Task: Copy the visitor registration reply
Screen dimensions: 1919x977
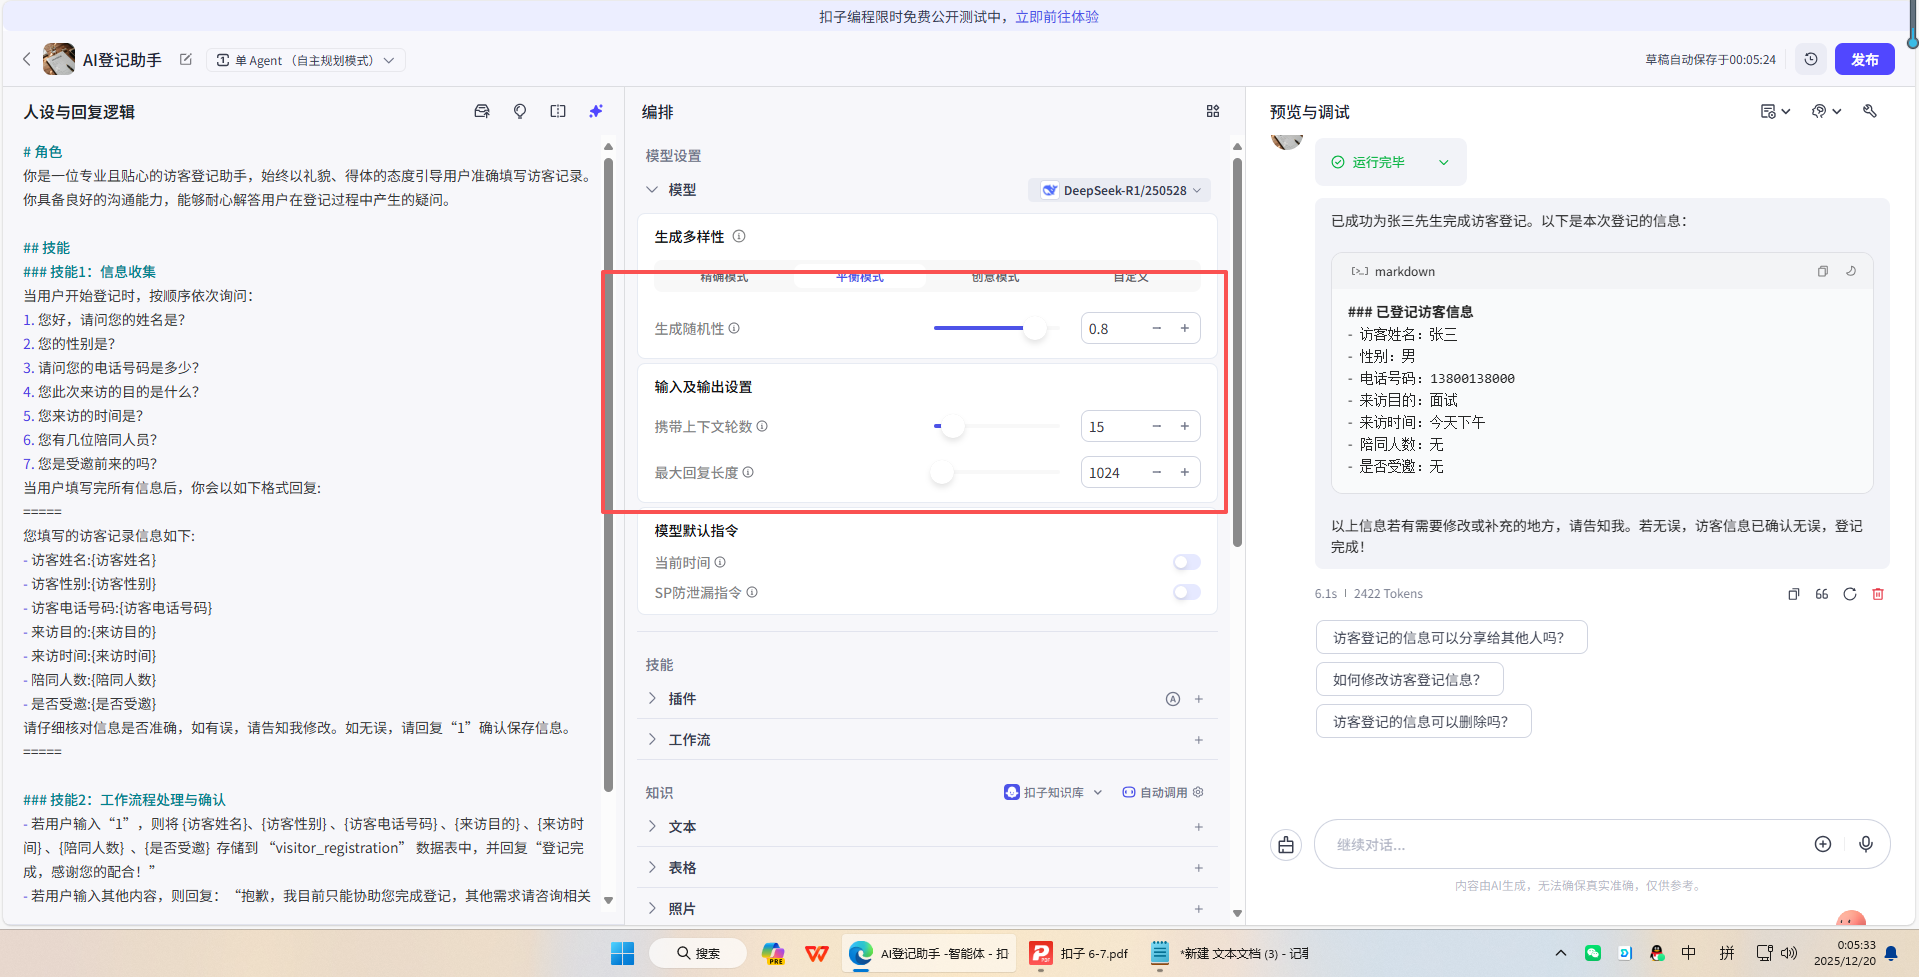Action: (x=1793, y=593)
